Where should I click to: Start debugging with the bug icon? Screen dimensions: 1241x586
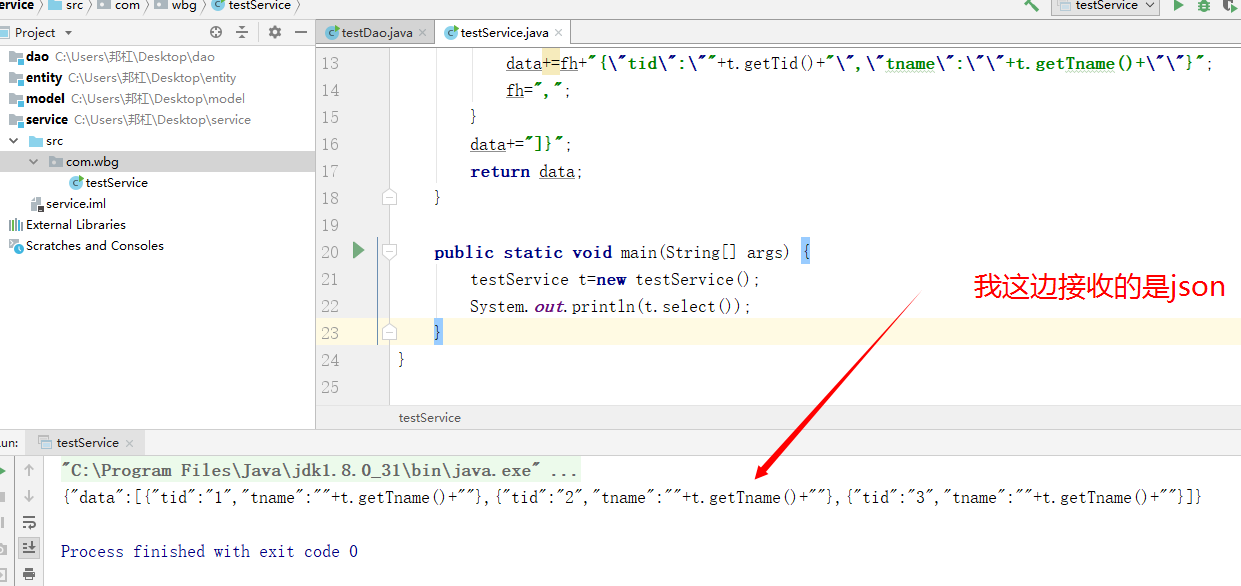point(1204,6)
